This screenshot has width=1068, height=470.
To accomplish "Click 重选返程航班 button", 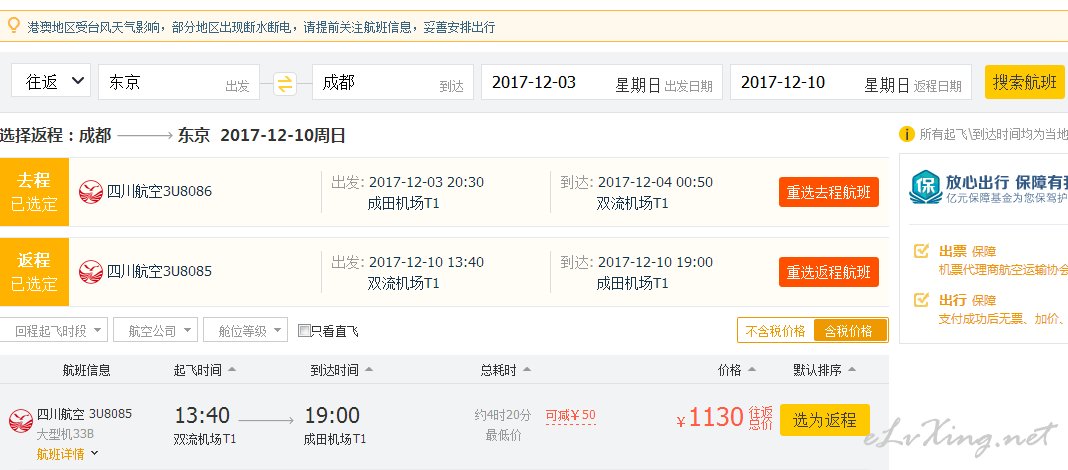I will point(829,272).
